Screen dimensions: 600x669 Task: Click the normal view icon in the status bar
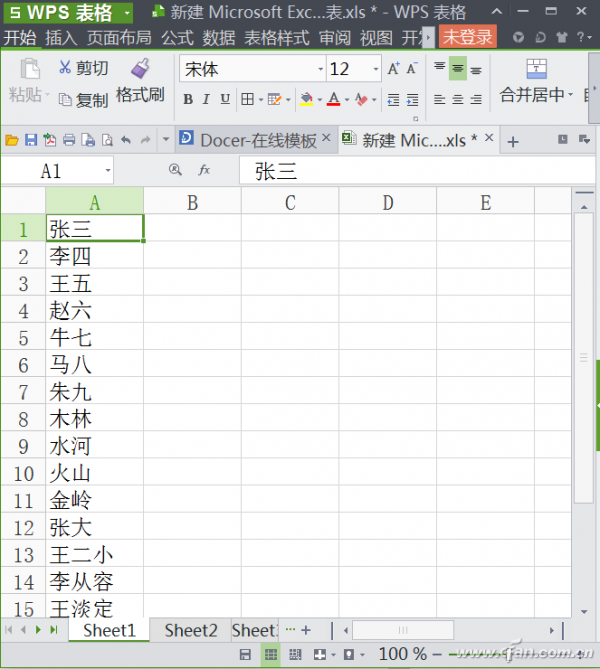271,654
